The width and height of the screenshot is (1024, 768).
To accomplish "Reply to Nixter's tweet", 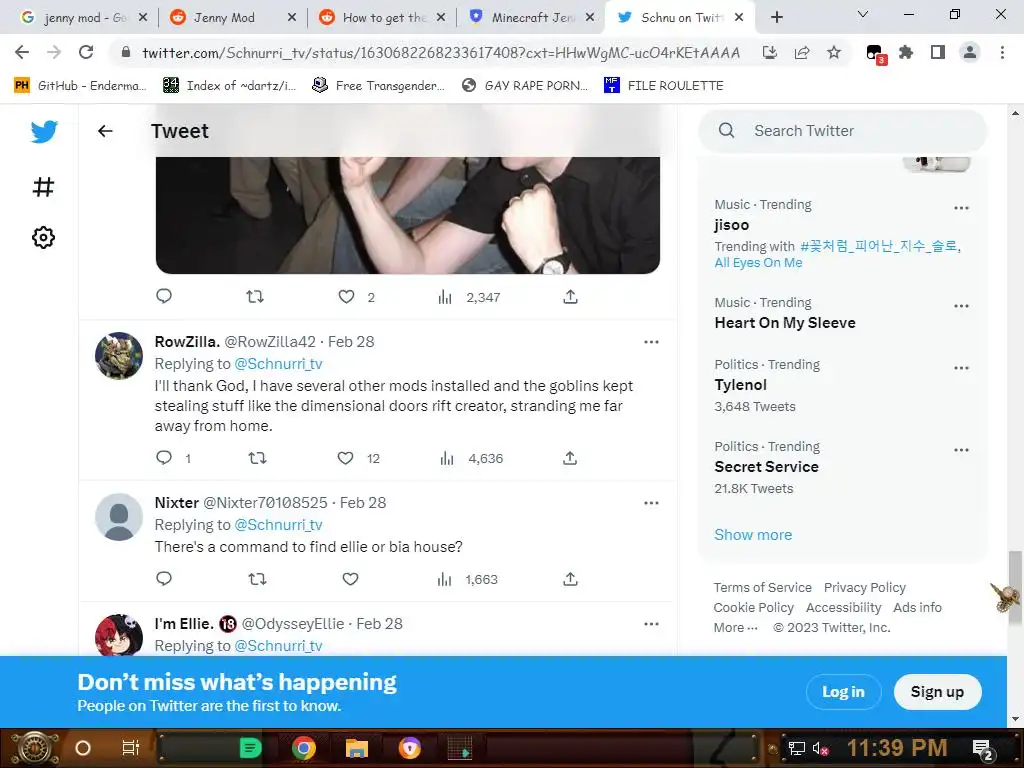I will coord(164,579).
